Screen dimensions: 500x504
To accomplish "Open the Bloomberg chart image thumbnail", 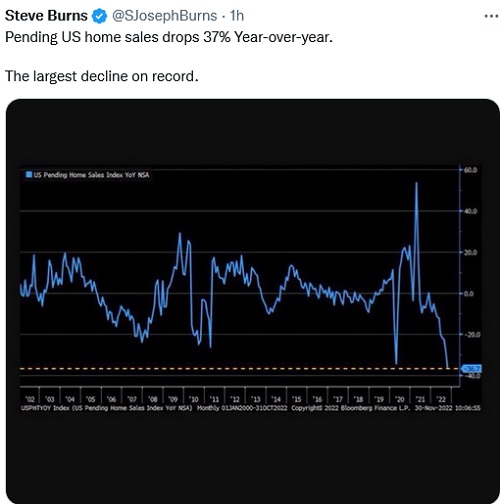I will point(252,301).
